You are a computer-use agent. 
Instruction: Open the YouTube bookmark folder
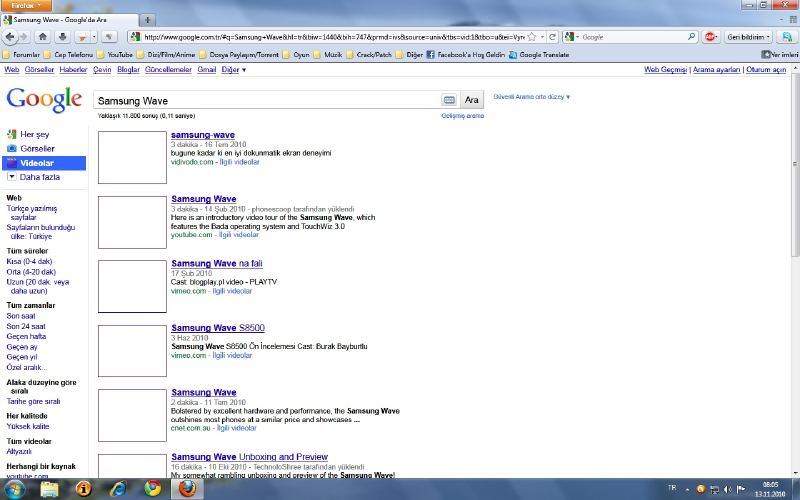point(115,55)
